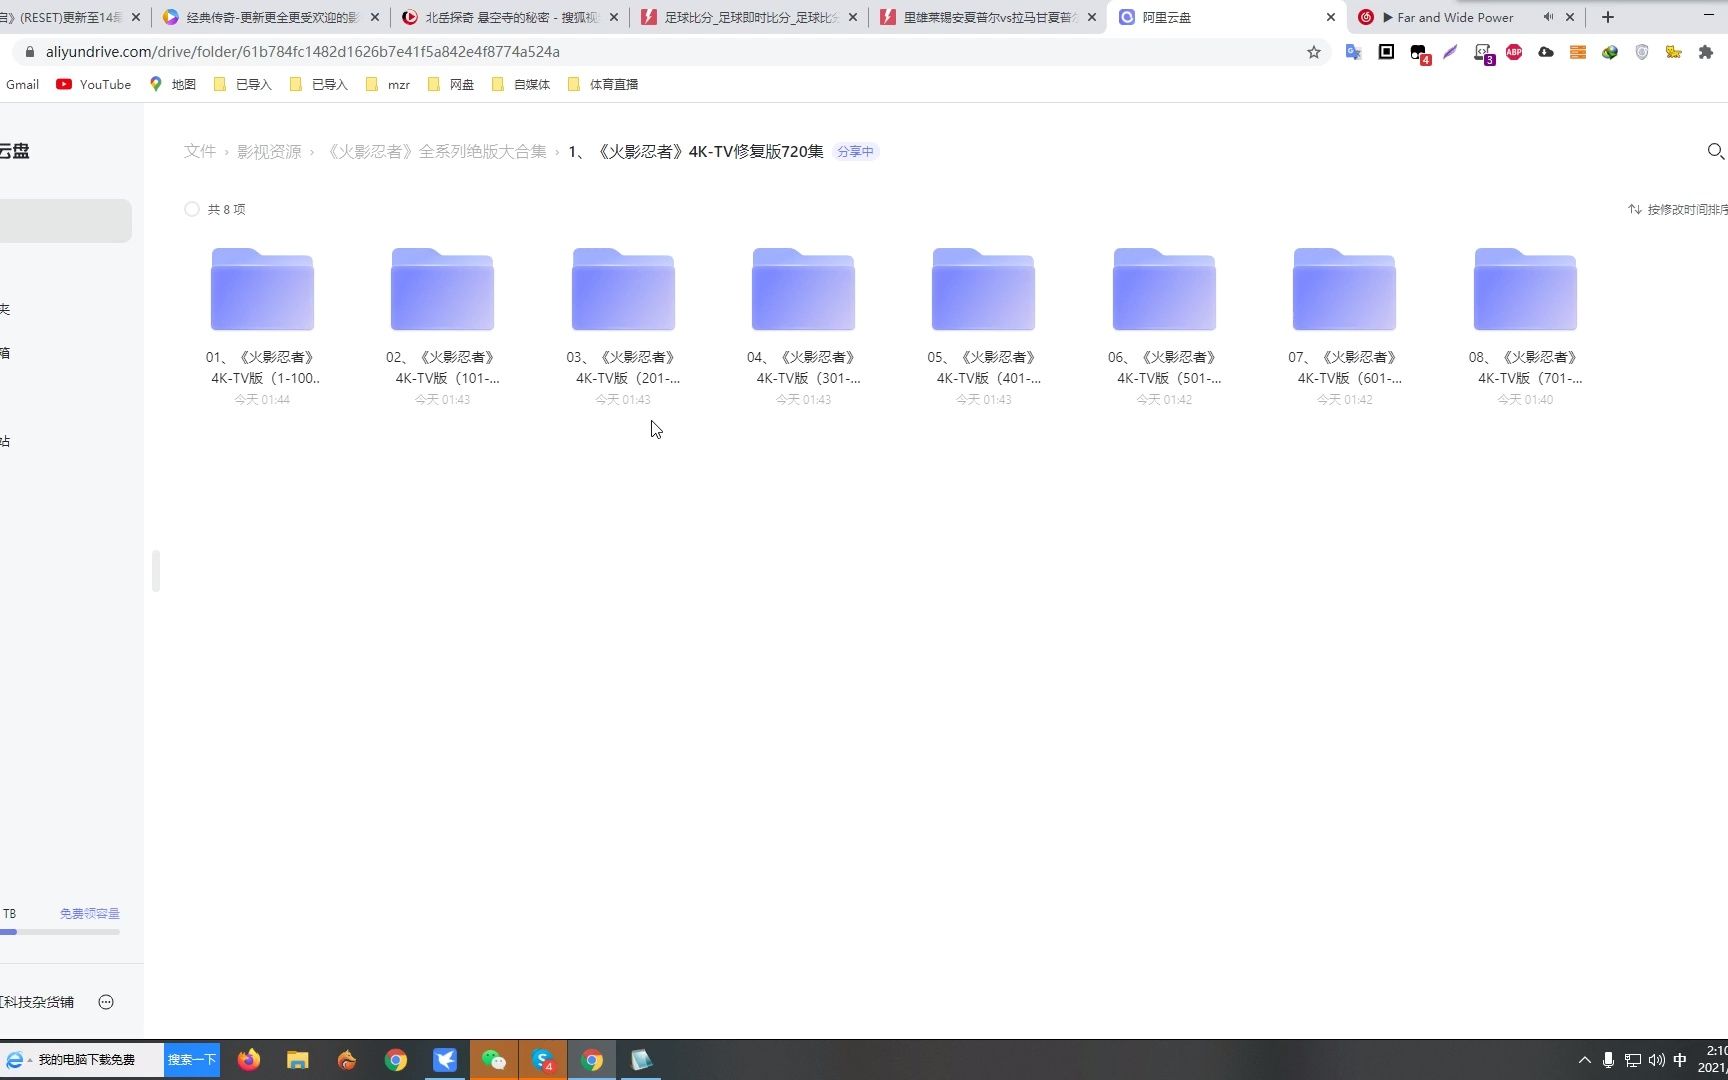Open the more options circle next to 科技杂货铺
This screenshot has width=1728, height=1080.
(106, 1002)
